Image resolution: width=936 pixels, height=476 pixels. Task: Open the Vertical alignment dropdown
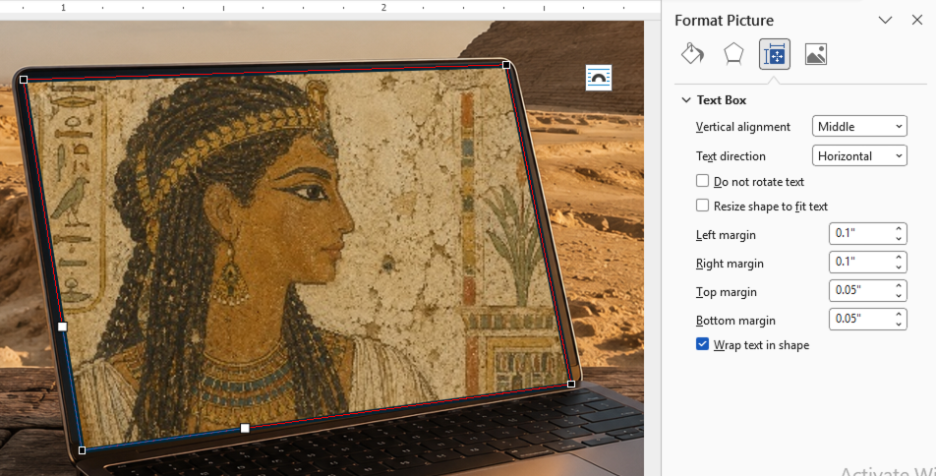point(860,127)
